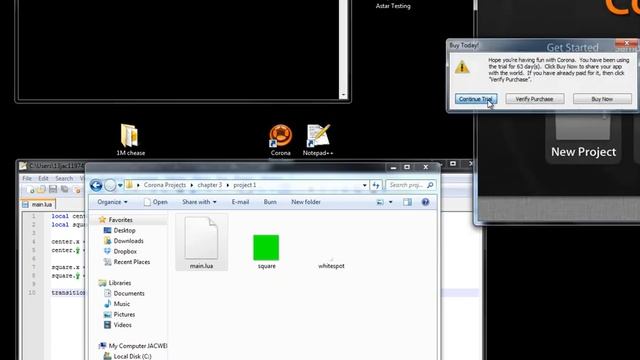Toggle the preview pane icon
Screen dimensions: 640x360
click(x=407, y=202)
